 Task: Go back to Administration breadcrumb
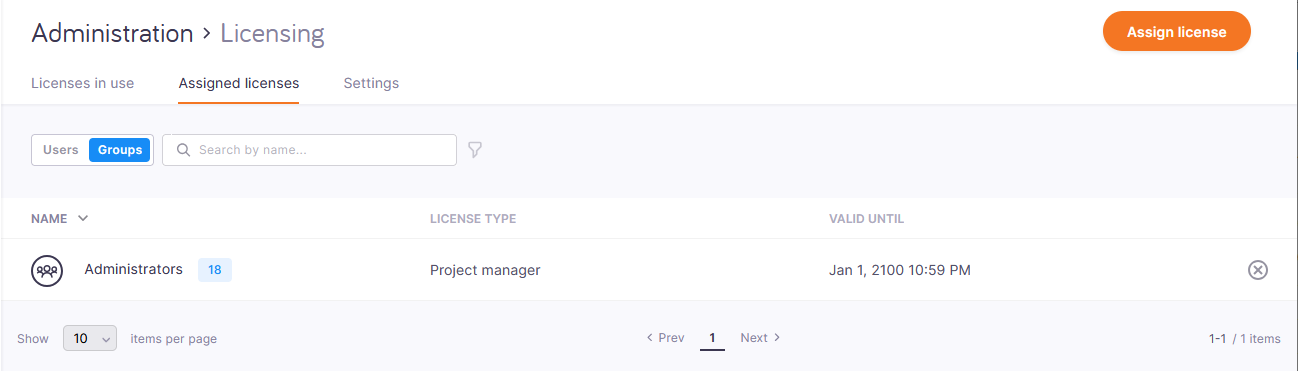[x=112, y=33]
